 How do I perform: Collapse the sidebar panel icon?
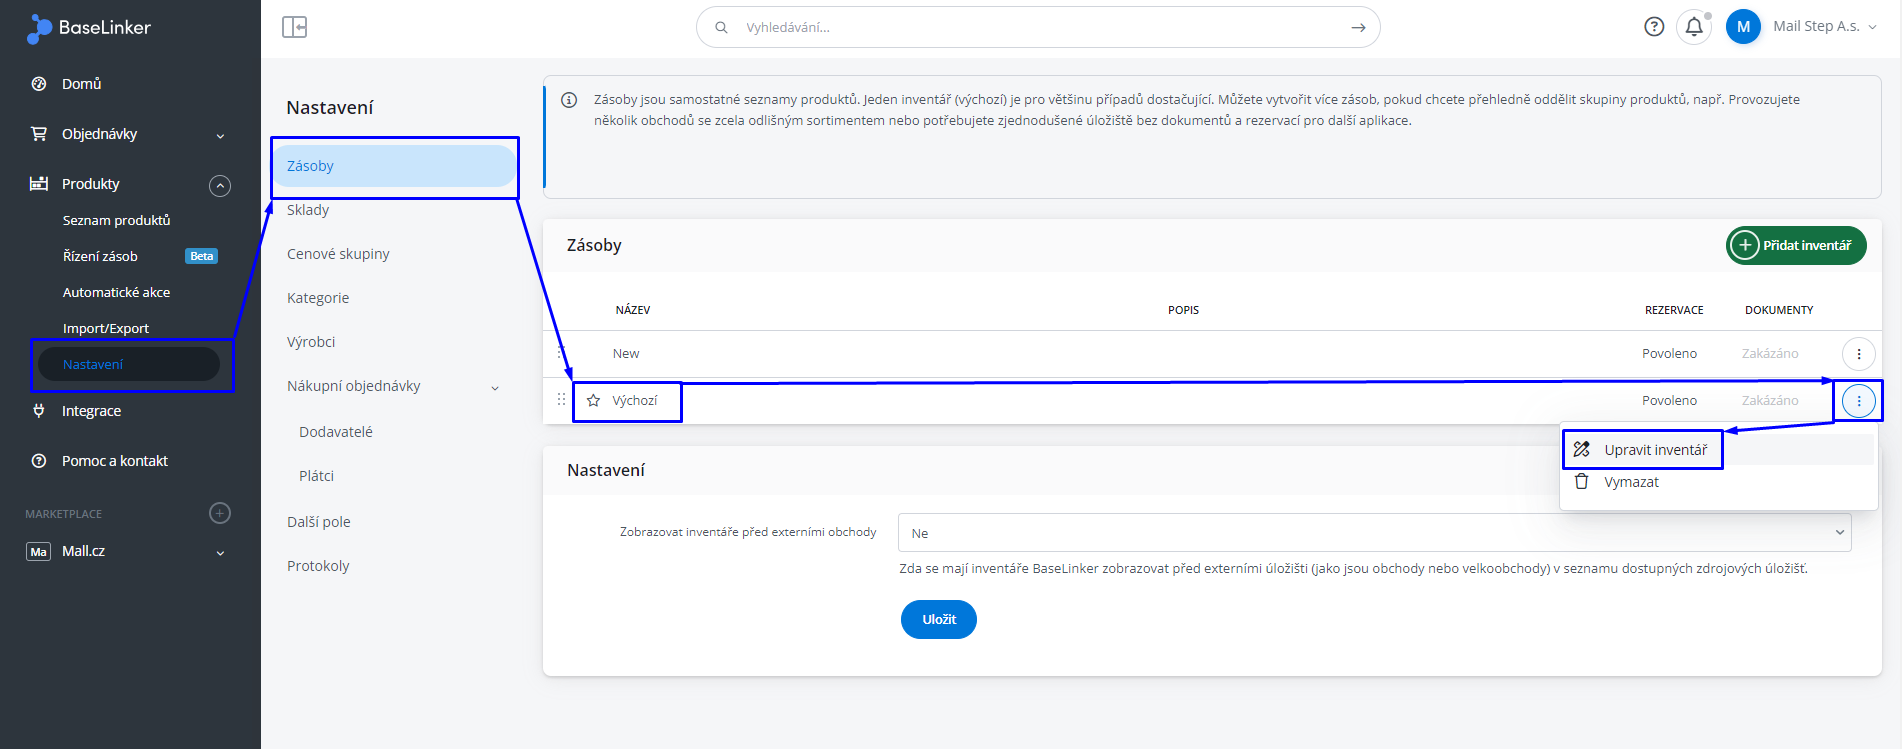point(294,27)
